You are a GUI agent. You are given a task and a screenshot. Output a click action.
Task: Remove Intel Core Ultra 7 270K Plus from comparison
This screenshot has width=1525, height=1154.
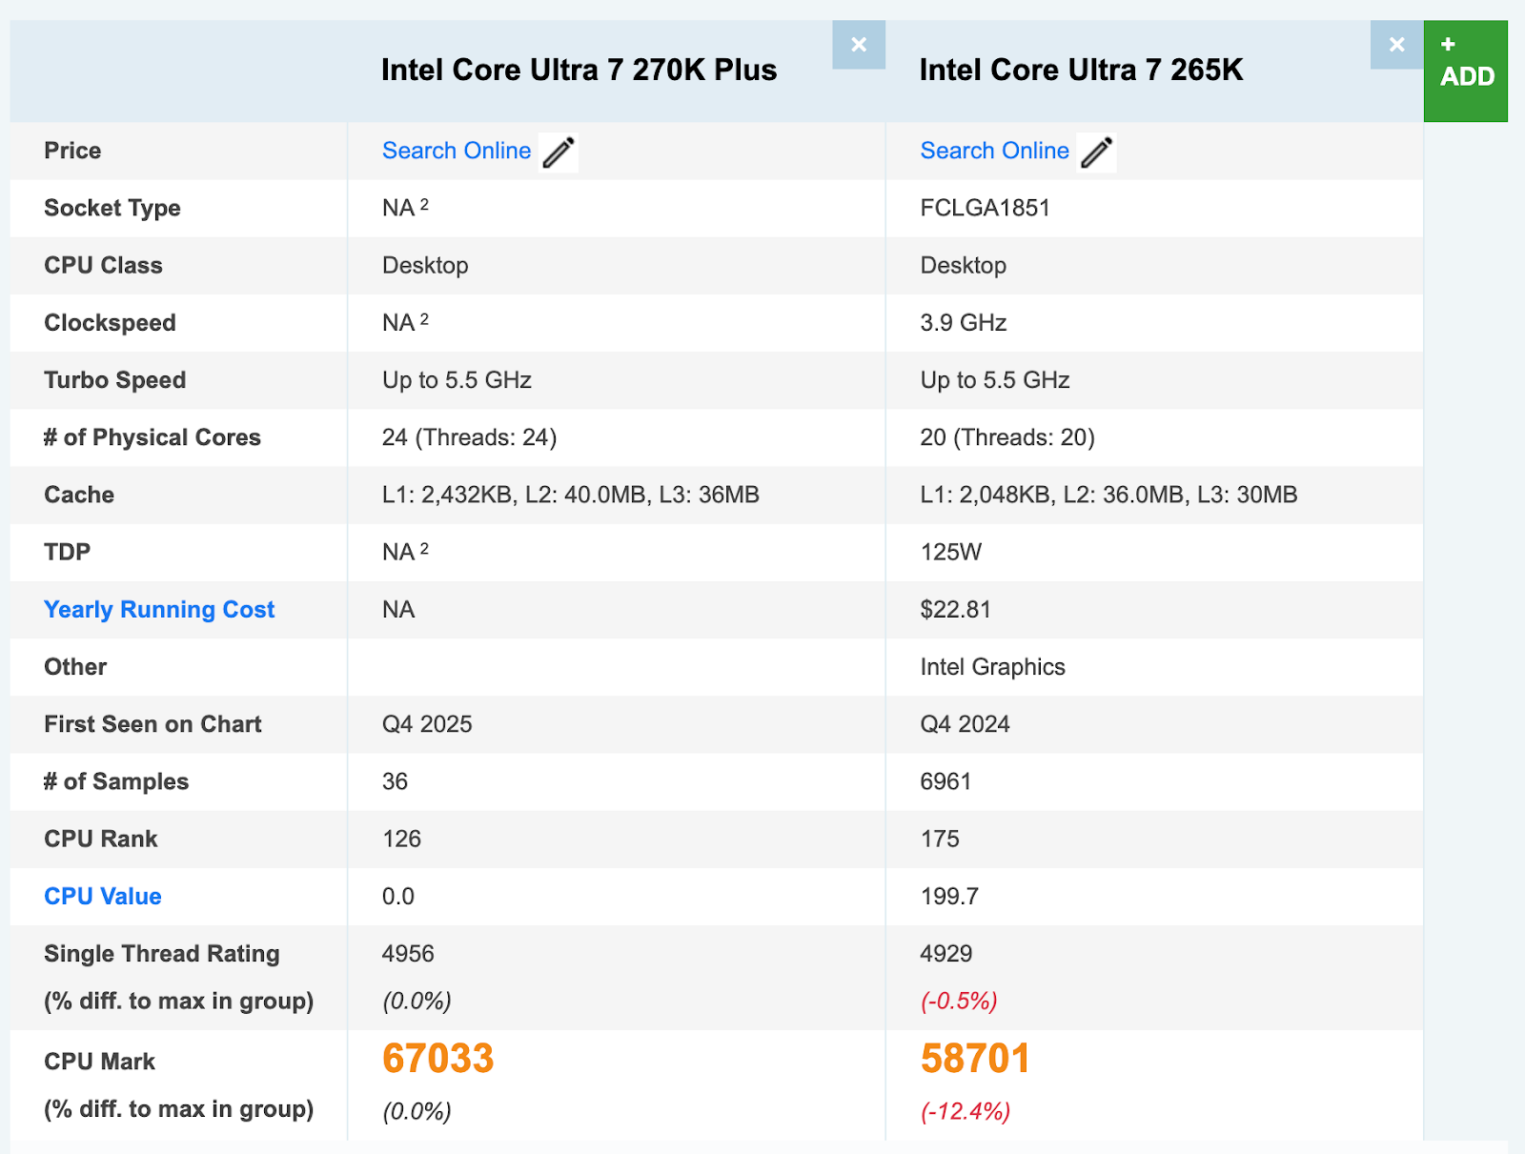coord(858,44)
